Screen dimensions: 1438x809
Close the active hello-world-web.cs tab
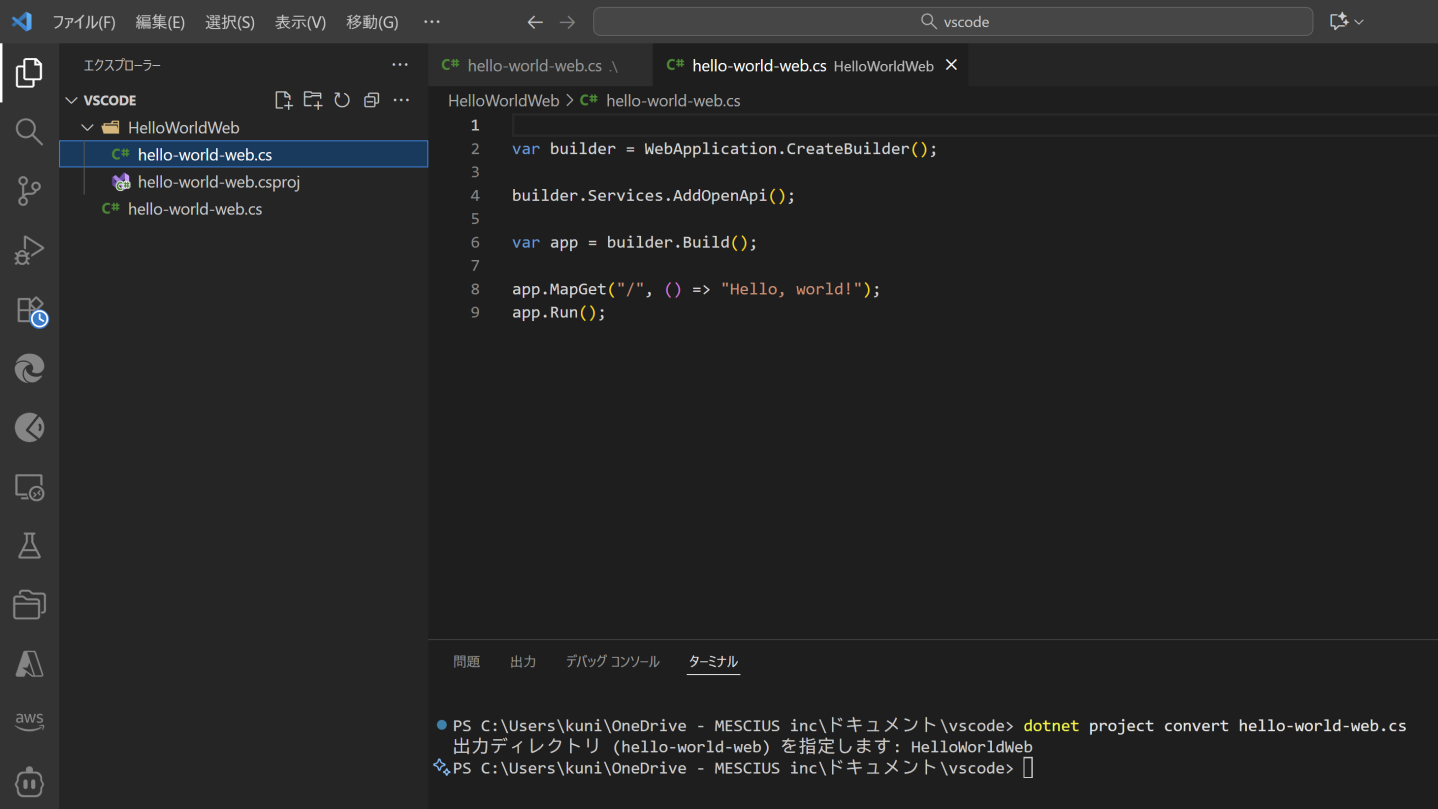[951, 65]
